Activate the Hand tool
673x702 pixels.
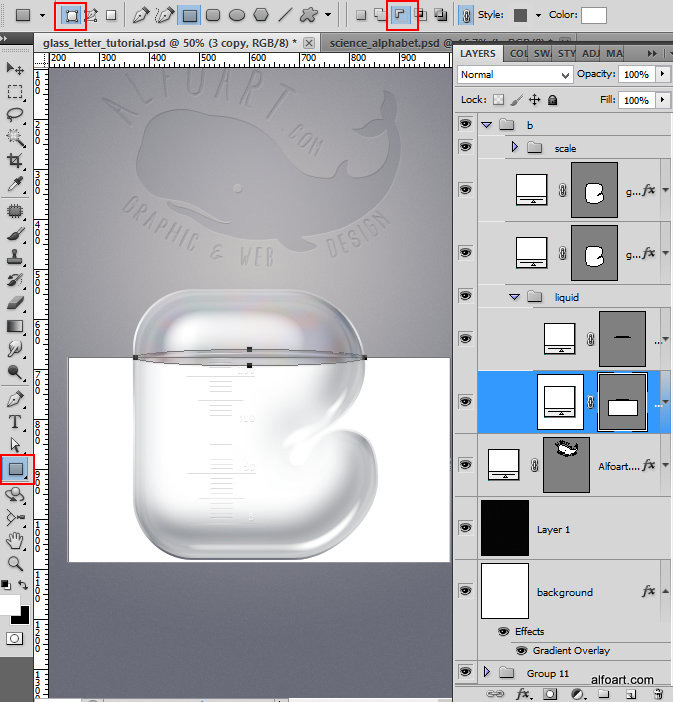16,541
